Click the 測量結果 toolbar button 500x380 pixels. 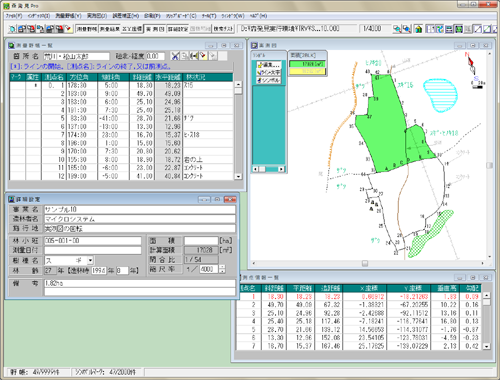point(110,29)
